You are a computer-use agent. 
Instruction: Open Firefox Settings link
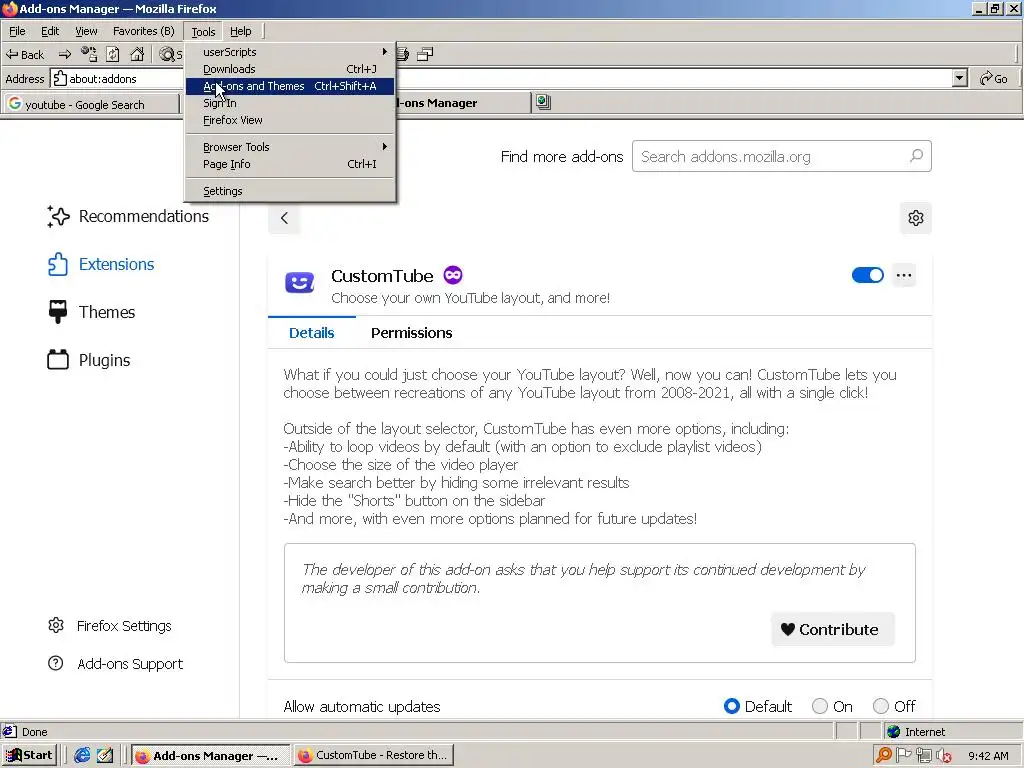tap(110, 626)
